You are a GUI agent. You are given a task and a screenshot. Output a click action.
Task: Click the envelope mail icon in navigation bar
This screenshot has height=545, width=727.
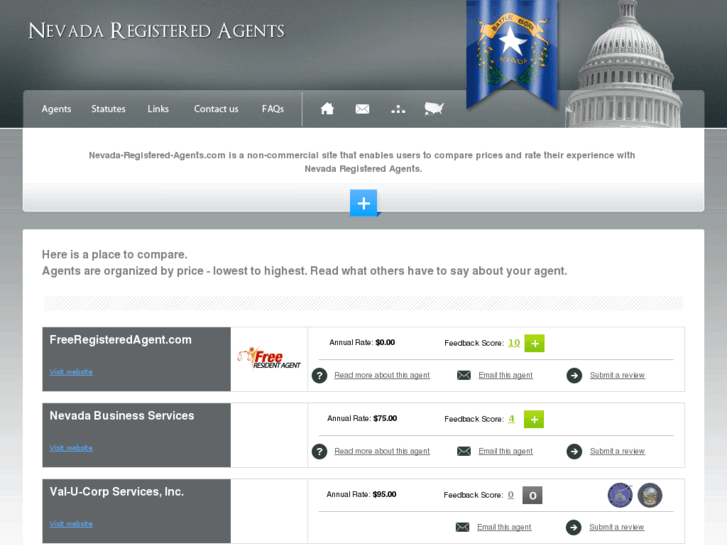point(362,109)
